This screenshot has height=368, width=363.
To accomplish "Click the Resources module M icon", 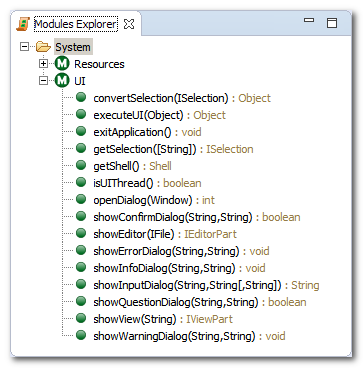I will coord(62,63).
